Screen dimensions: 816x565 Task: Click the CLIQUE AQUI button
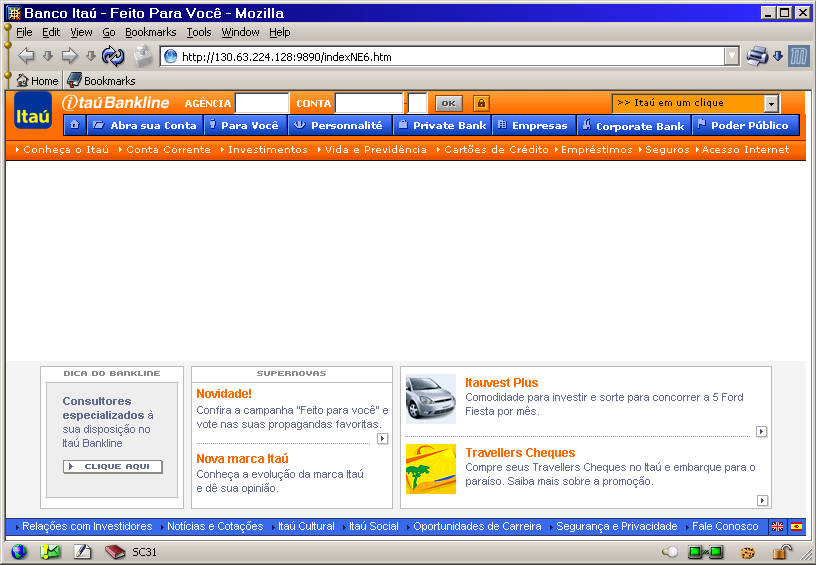tap(112, 467)
